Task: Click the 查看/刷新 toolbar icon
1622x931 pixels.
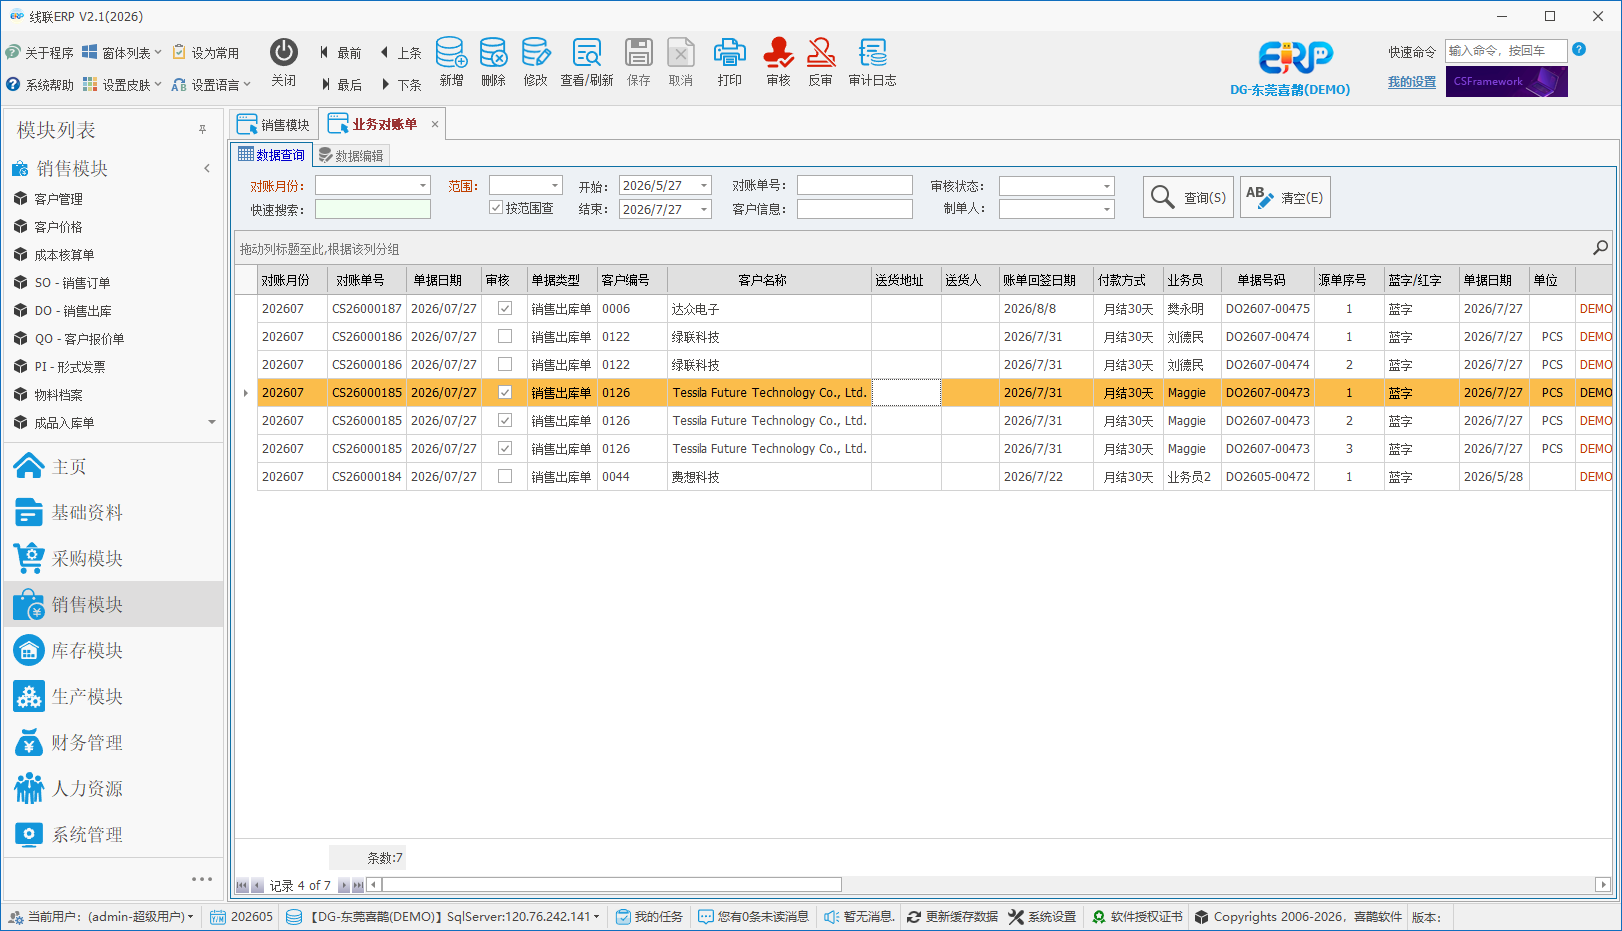Action: (586, 62)
